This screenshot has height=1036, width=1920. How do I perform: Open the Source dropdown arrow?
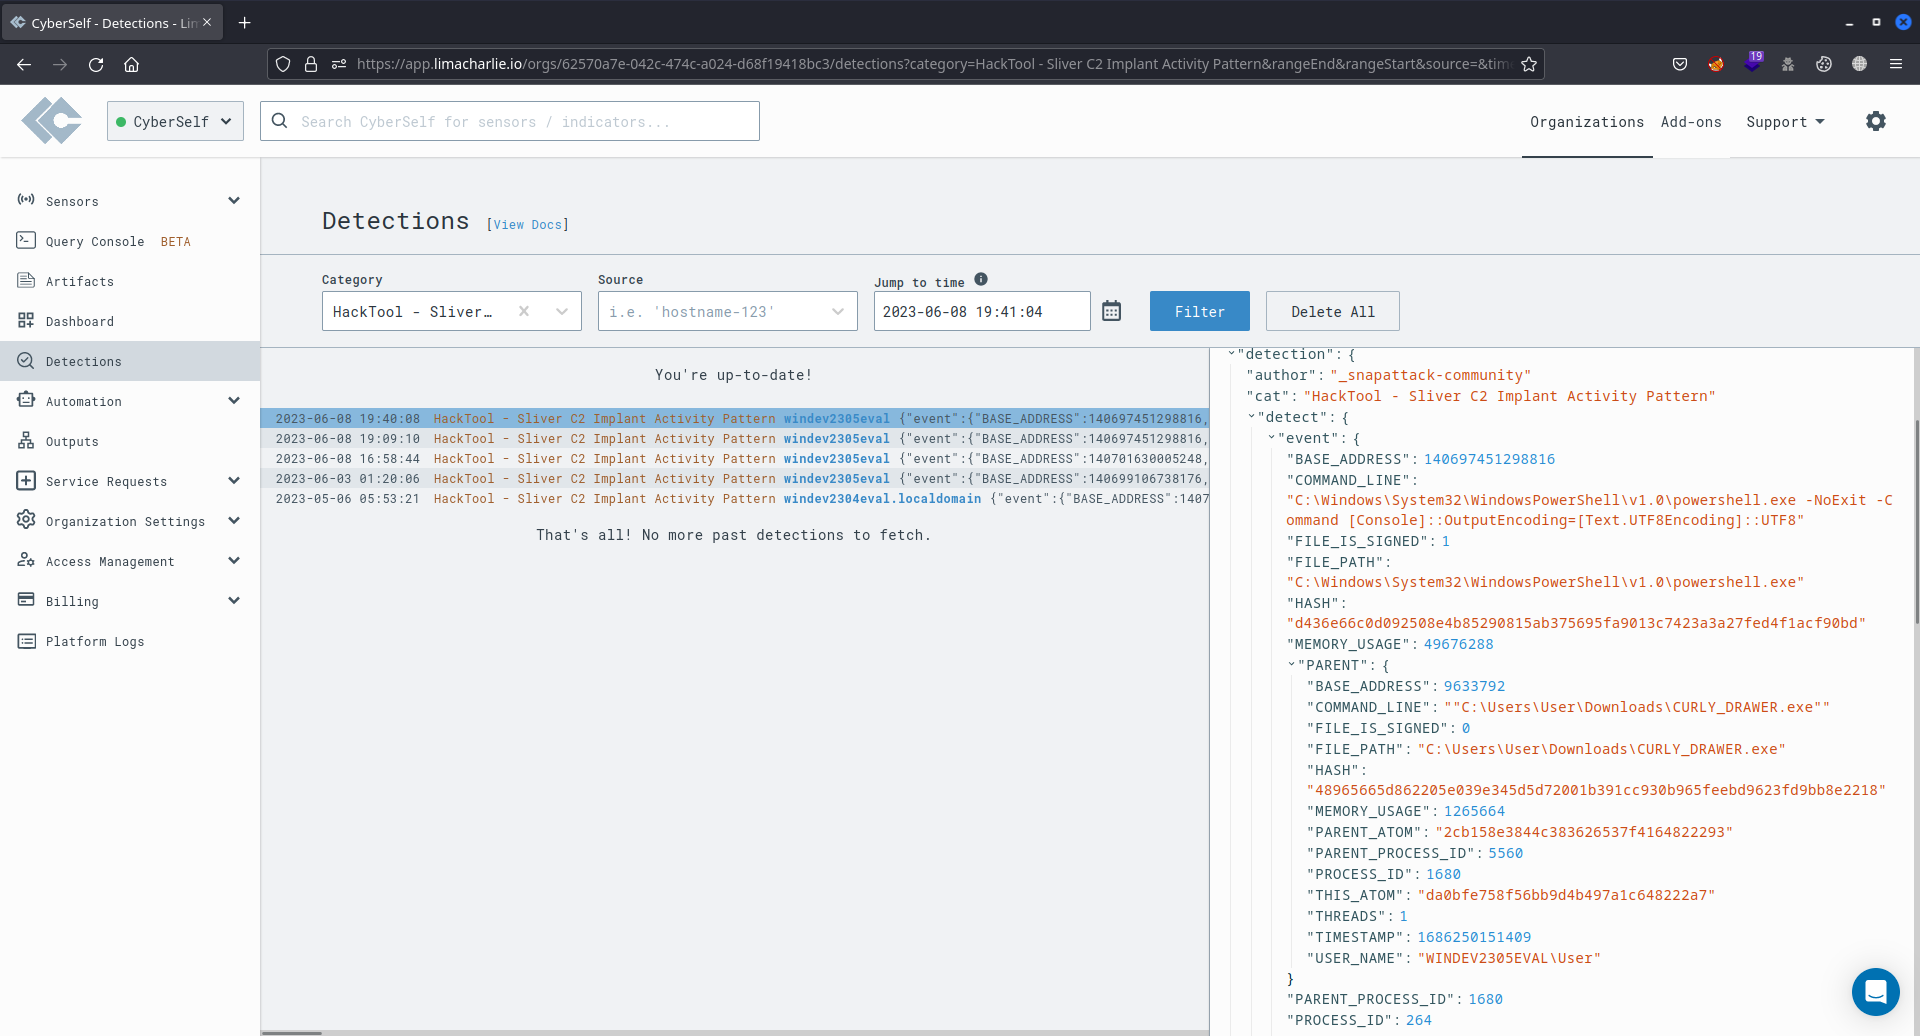pyautogui.click(x=838, y=311)
